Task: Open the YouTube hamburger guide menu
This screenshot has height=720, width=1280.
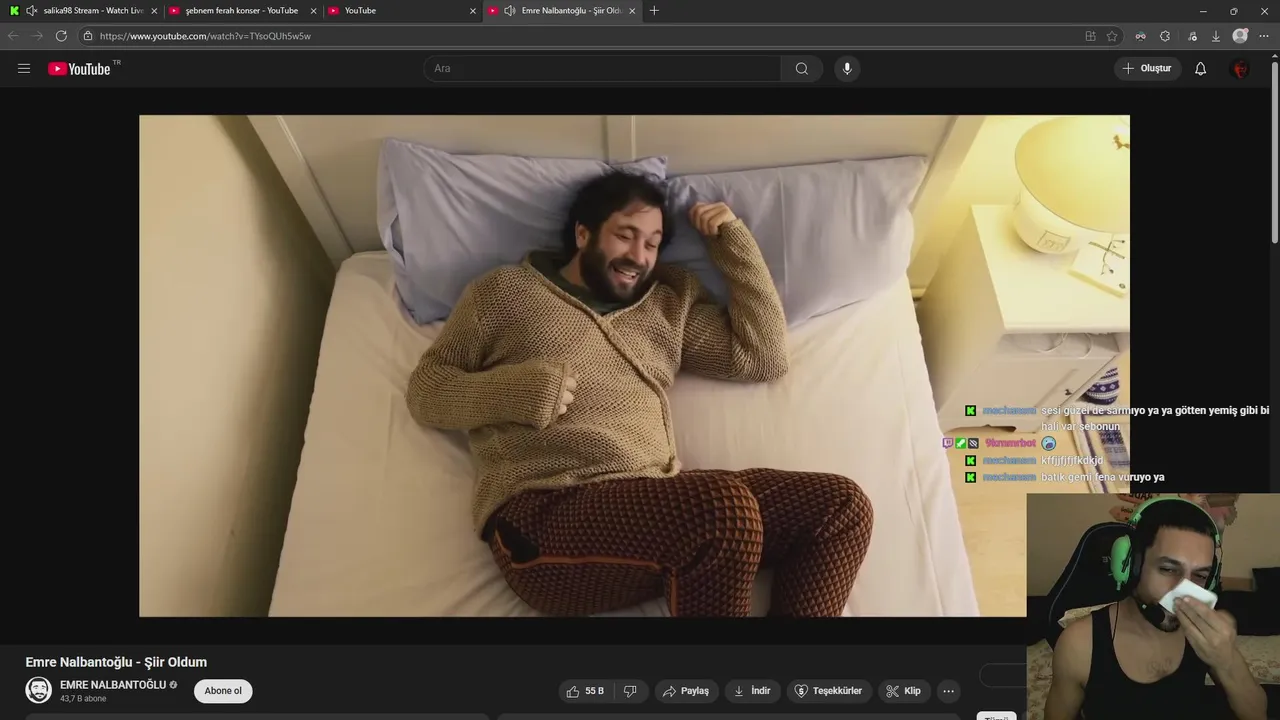Action: (x=24, y=68)
